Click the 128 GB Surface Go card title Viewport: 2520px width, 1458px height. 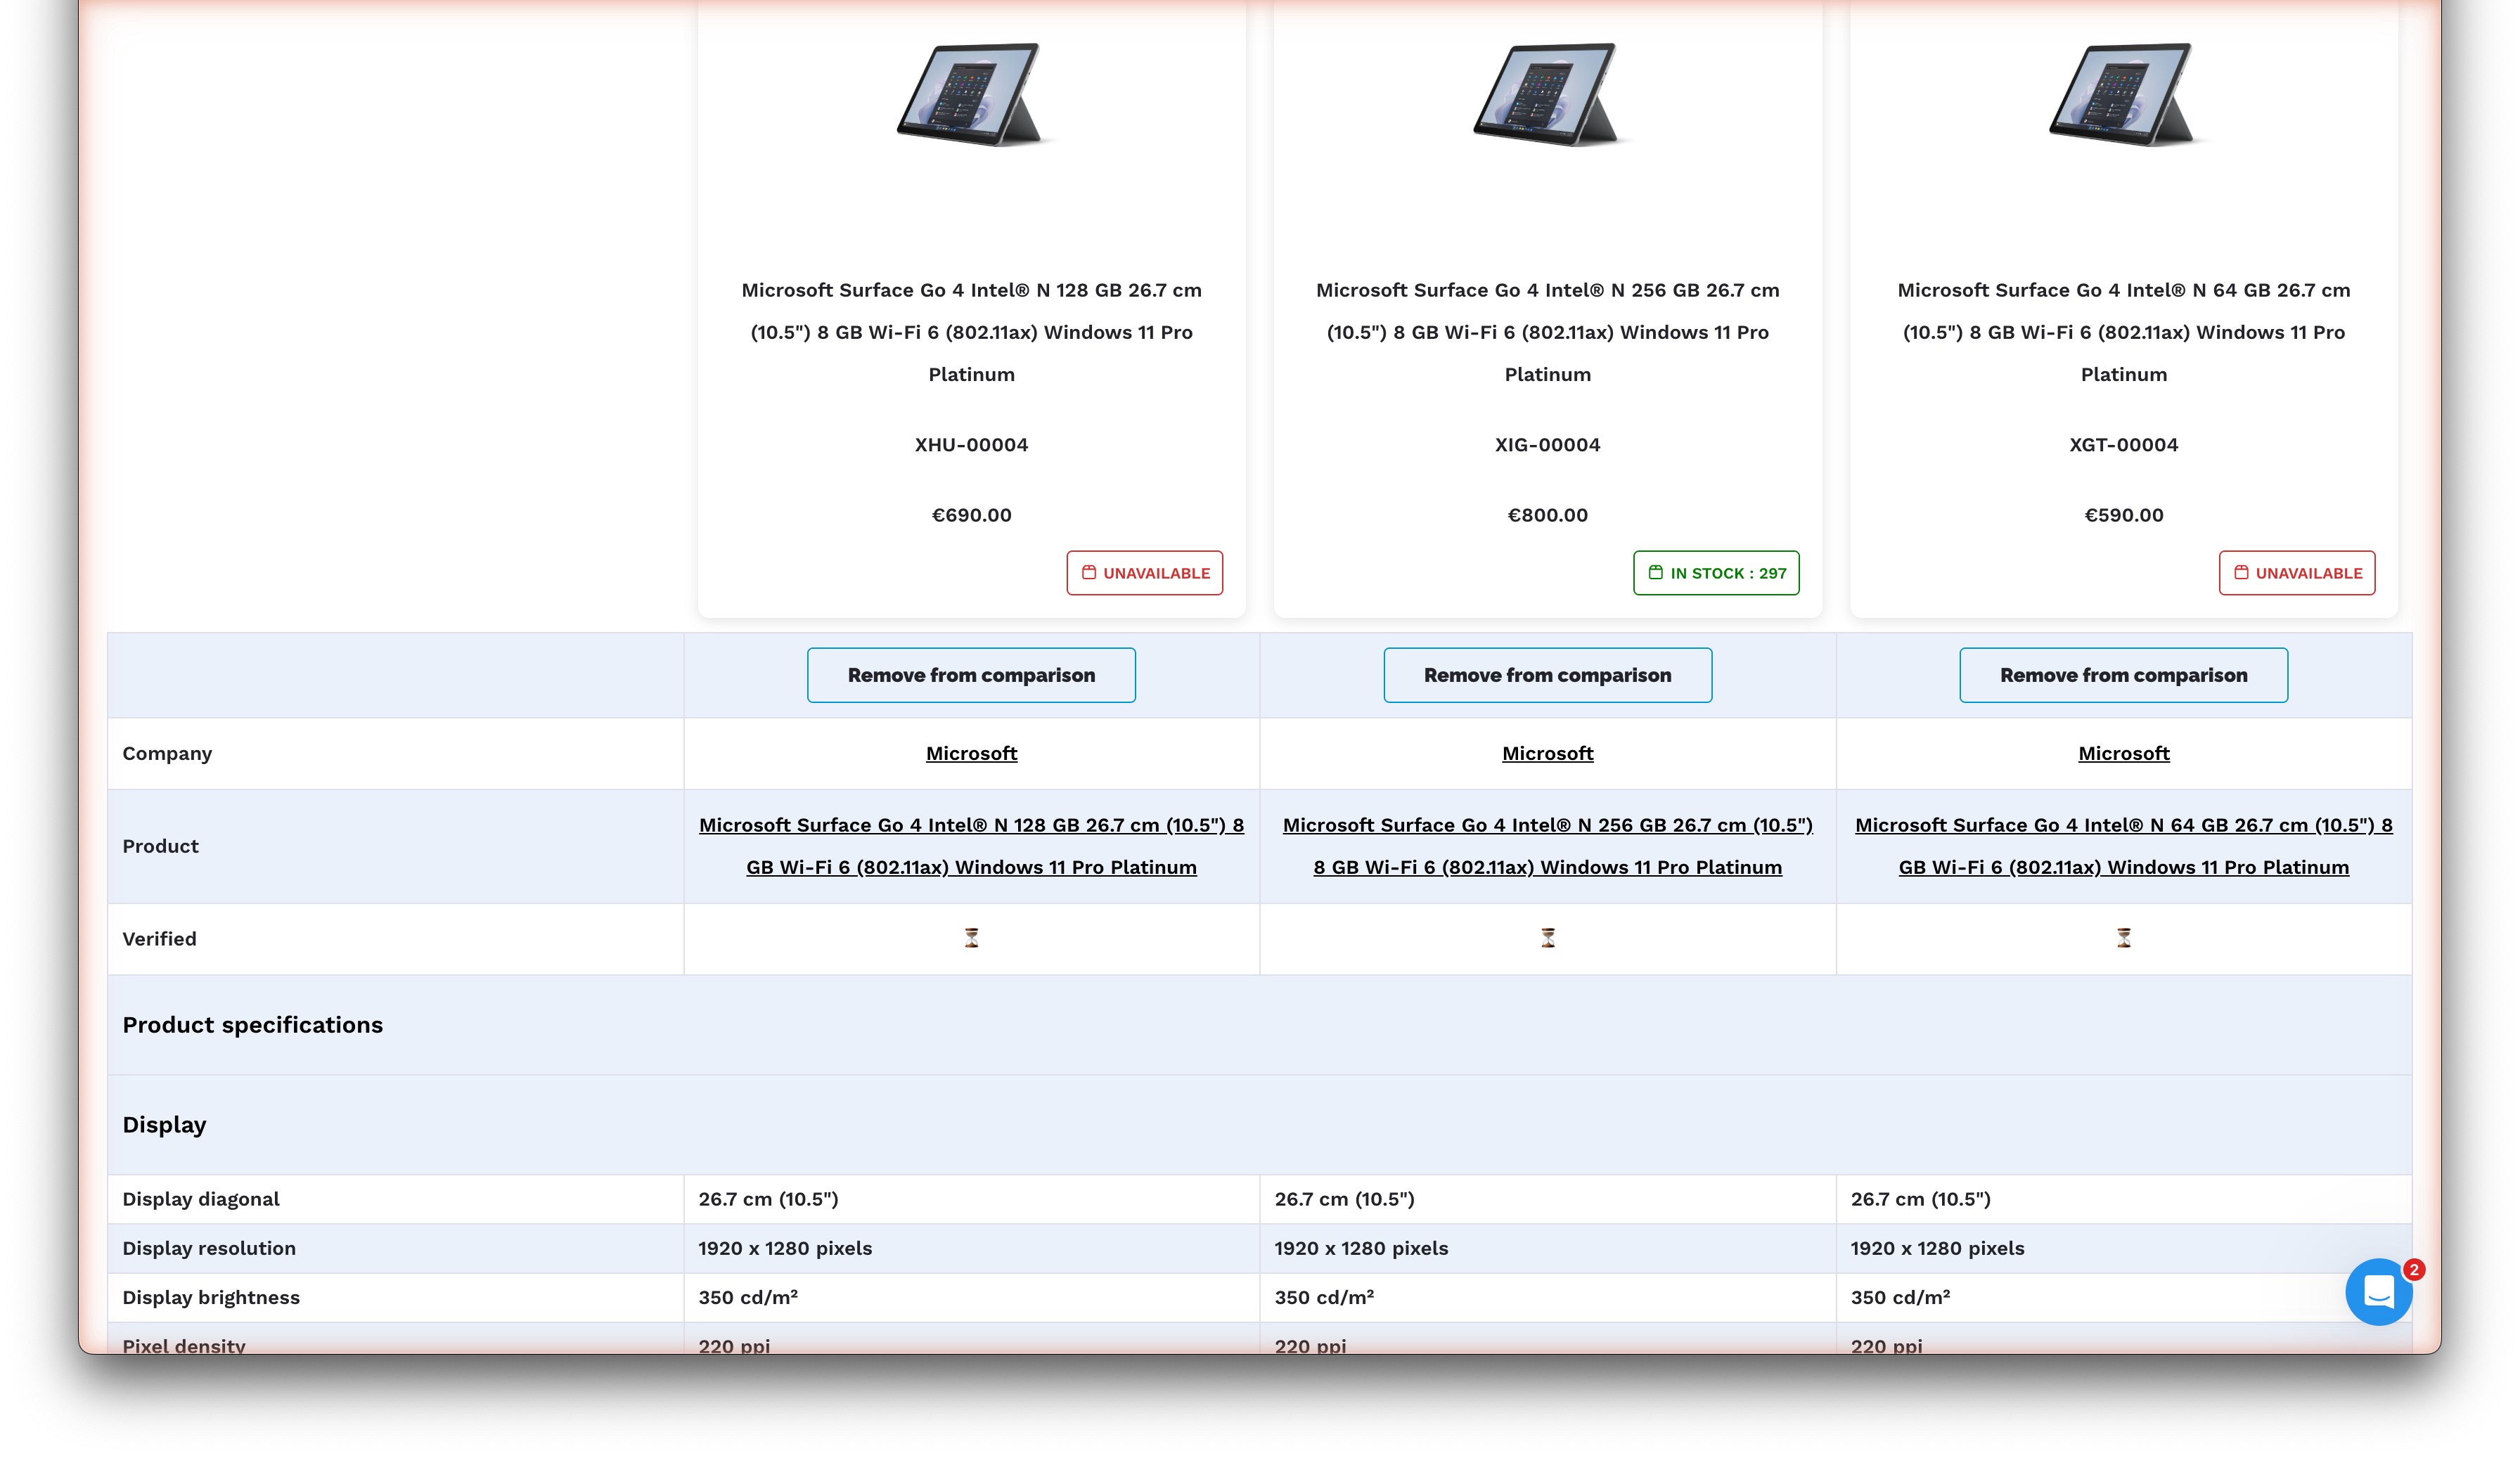coord(971,331)
